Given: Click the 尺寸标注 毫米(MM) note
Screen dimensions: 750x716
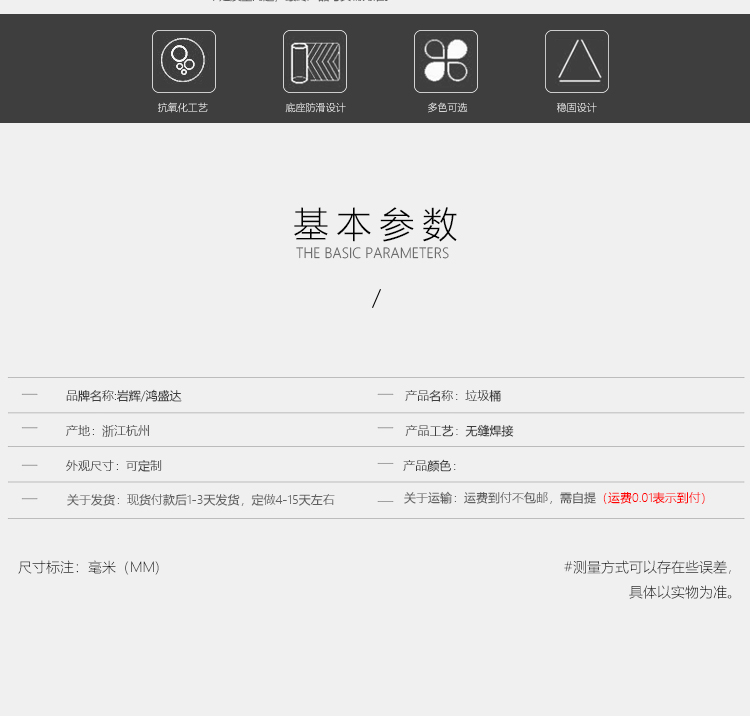Looking at the screenshot, I should (89, 568).
